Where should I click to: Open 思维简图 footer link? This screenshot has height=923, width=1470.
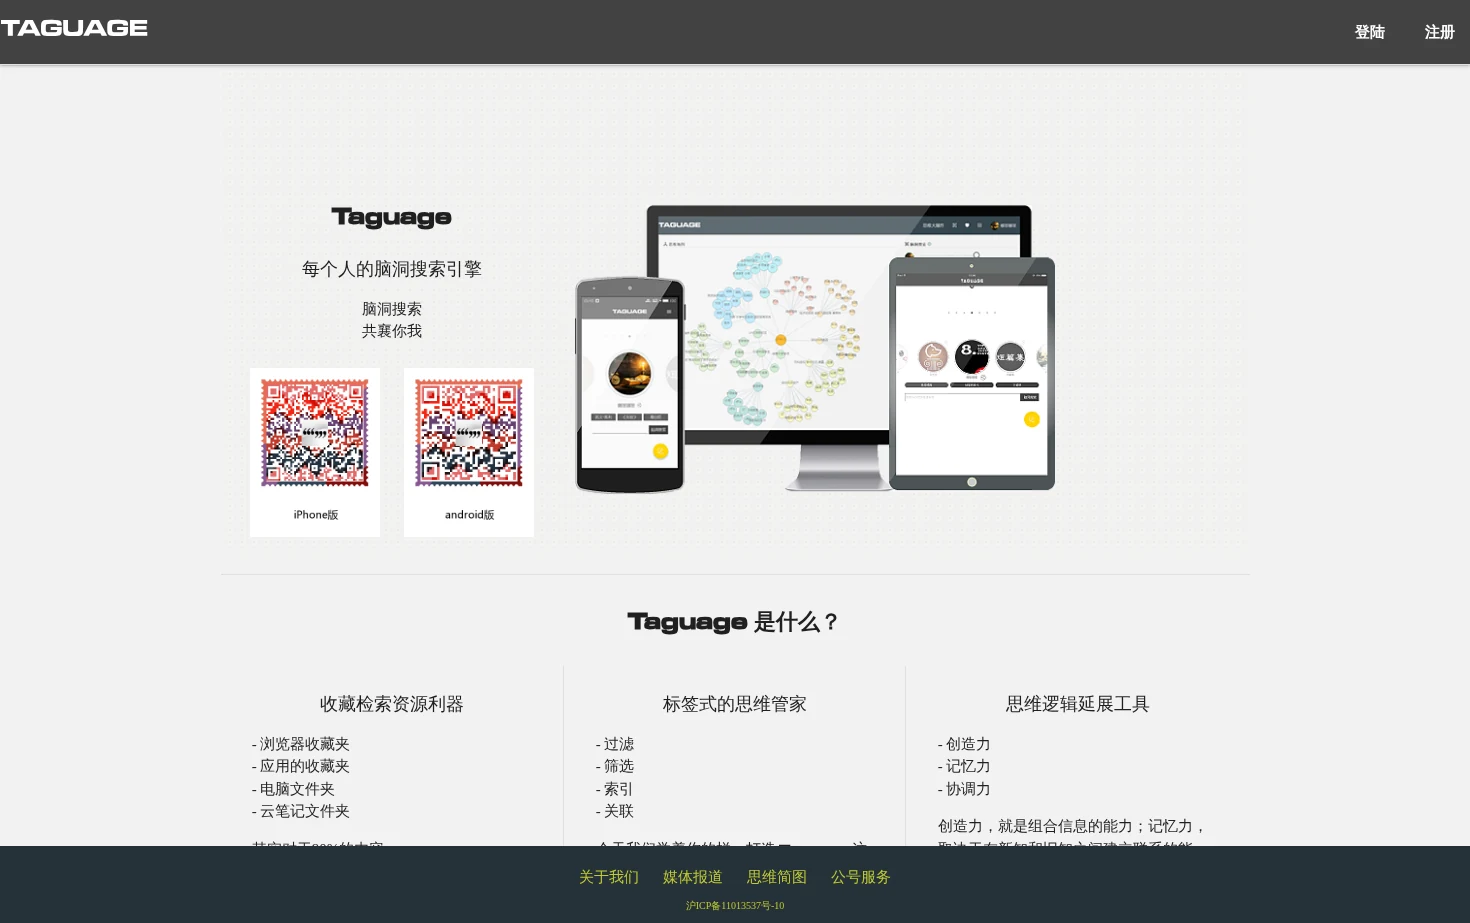777,877
